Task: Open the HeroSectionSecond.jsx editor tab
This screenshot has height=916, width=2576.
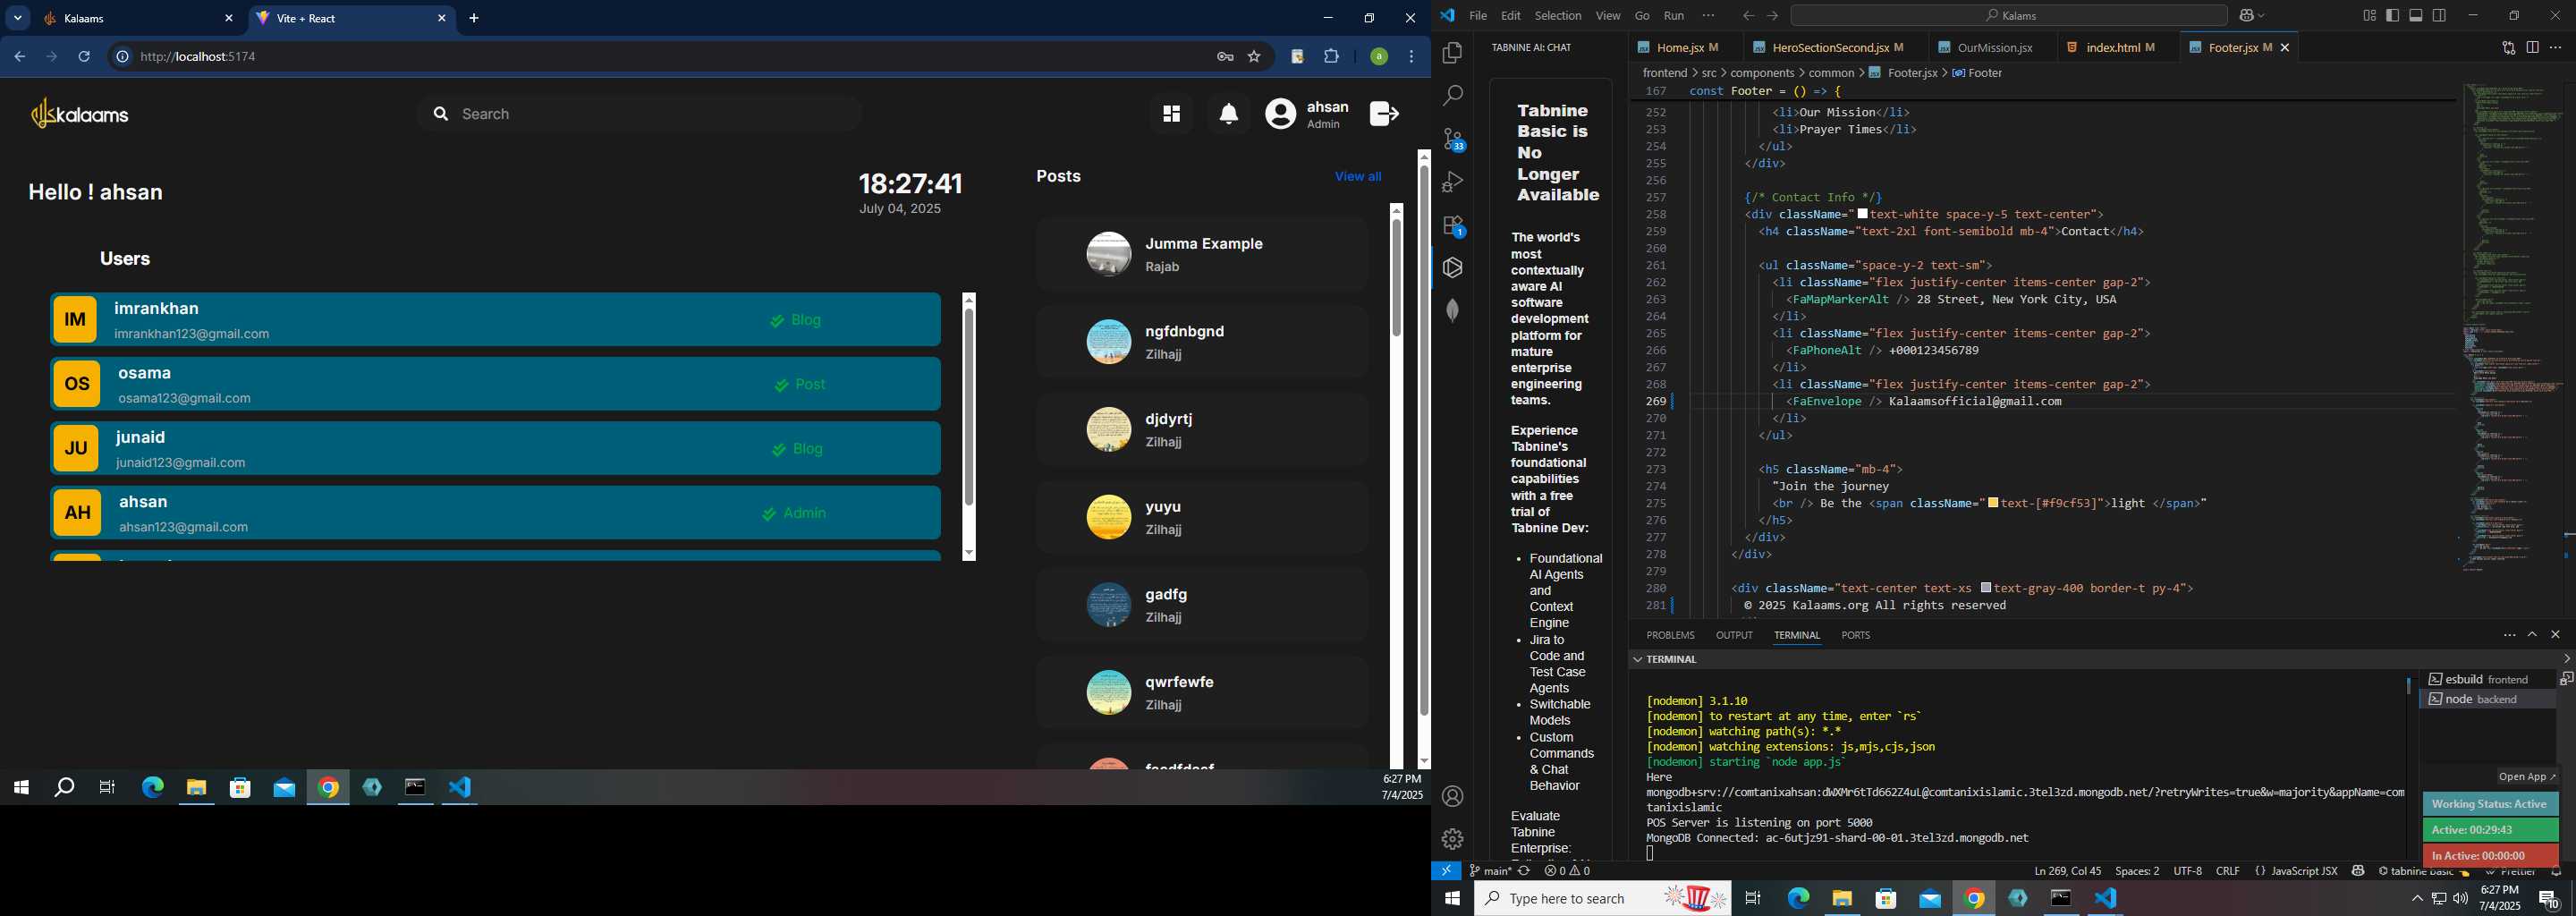Action: coord(1830,48)
